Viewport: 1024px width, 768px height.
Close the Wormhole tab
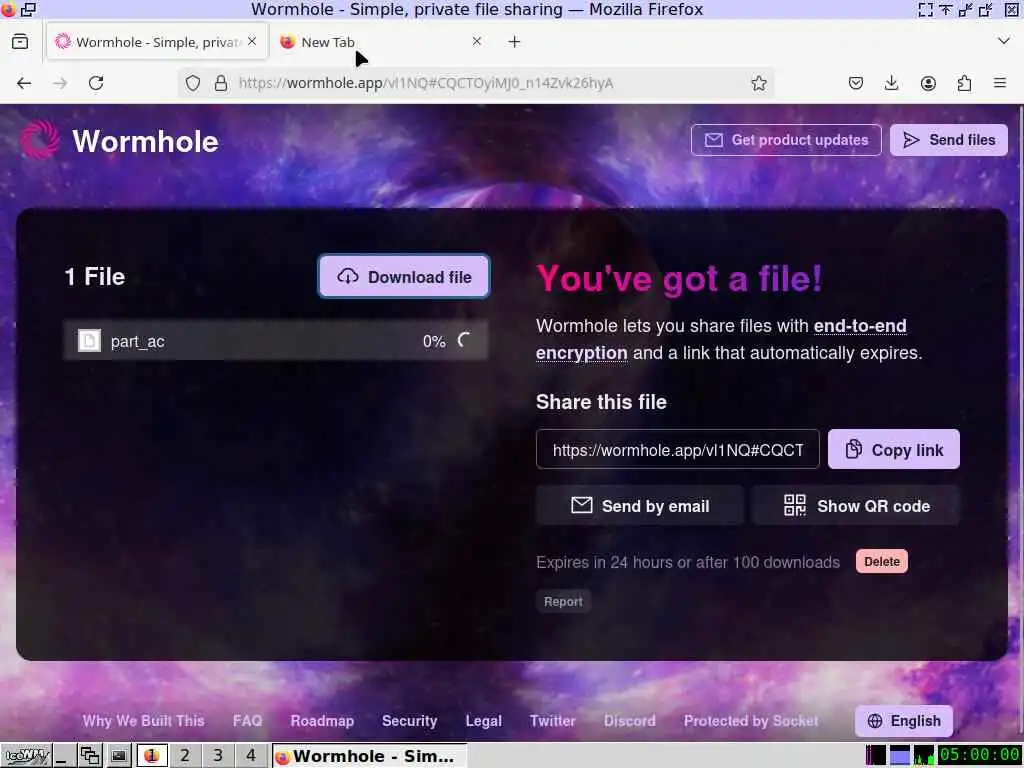click(252, 41)
